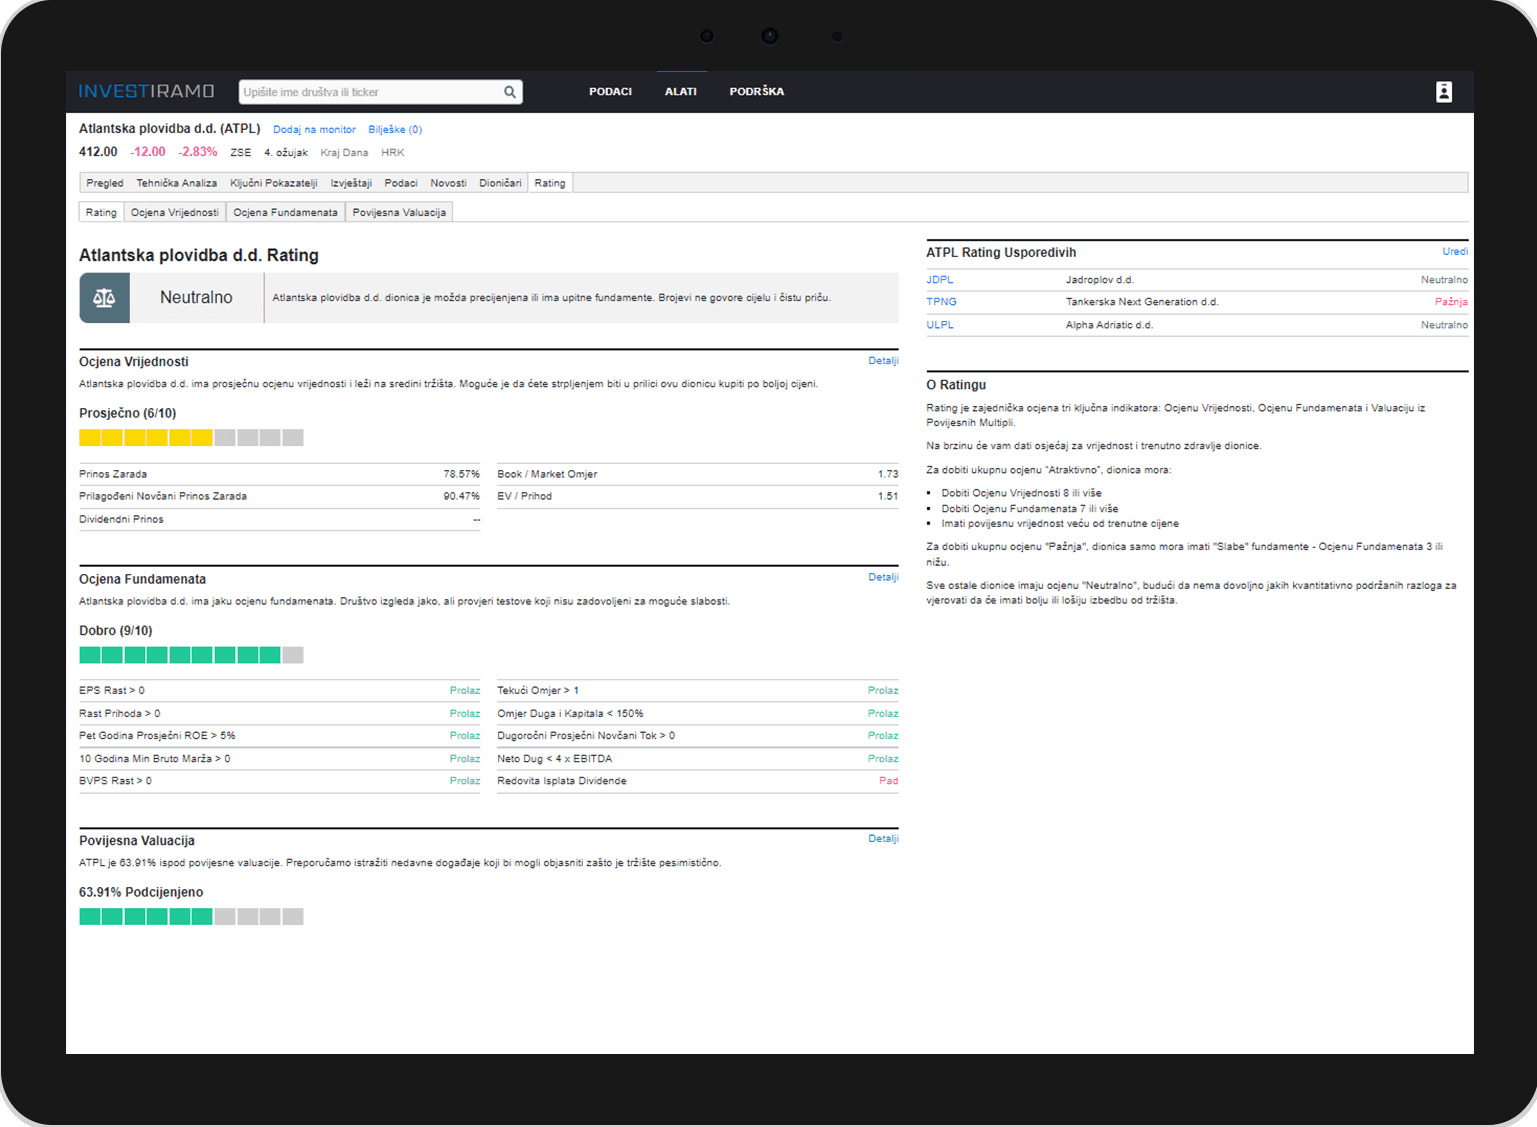Click the INVESTIRAMO logo
This screenshot has height=1127, width=1537.
point(147,91)
